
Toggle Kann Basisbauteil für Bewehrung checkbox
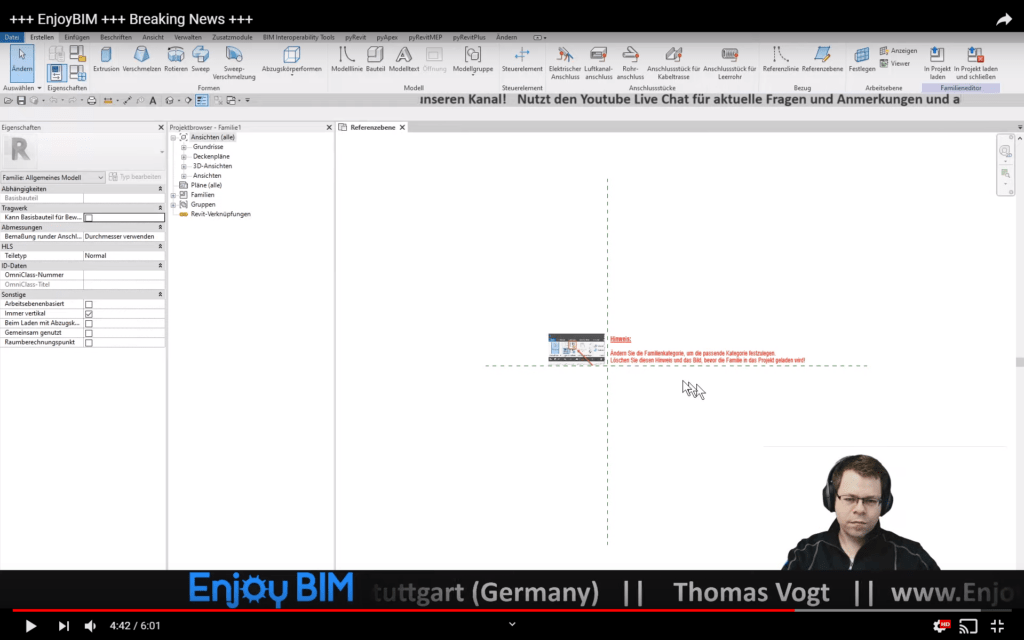click(88, 217)
